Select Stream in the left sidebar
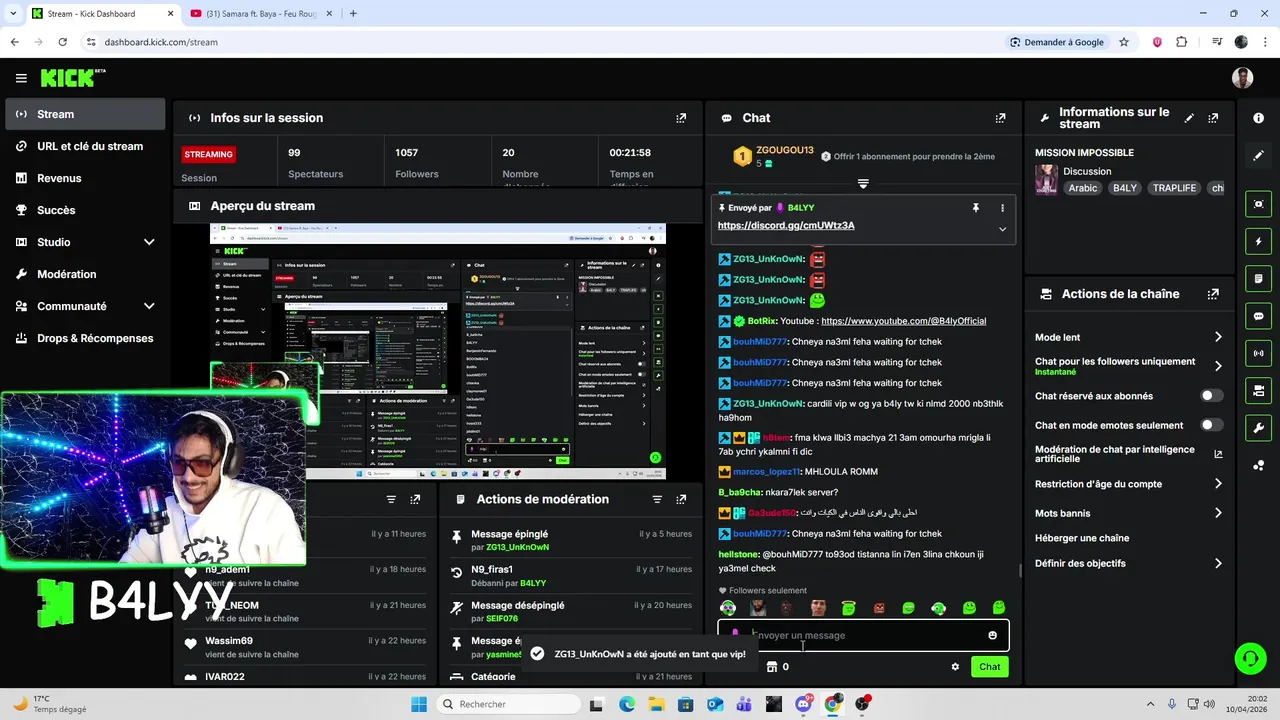The image size is (1280, 720). pos(85,114)
